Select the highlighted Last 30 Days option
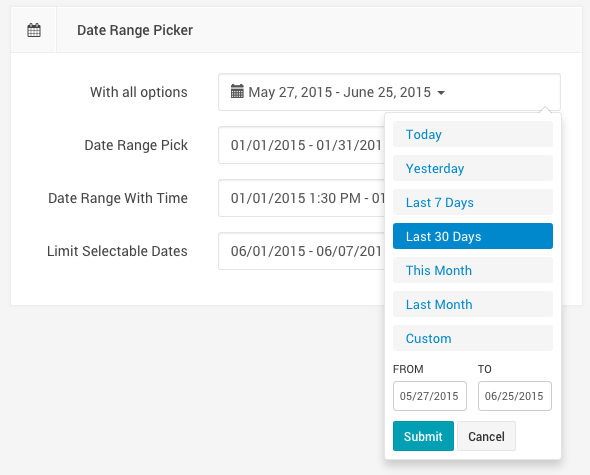590x475 pixels. point(473,236)
